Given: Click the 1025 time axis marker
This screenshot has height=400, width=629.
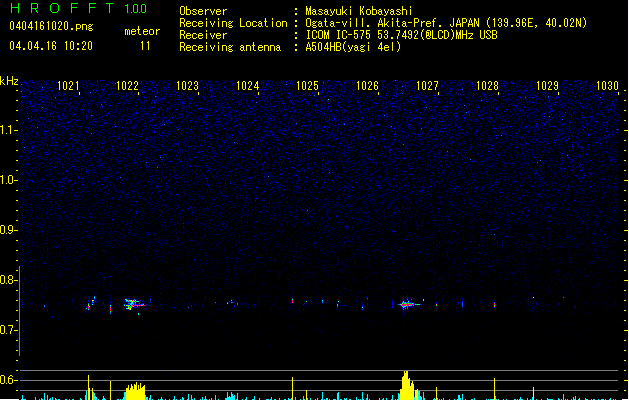Looking at the screenshot, I should click(307, 86).
